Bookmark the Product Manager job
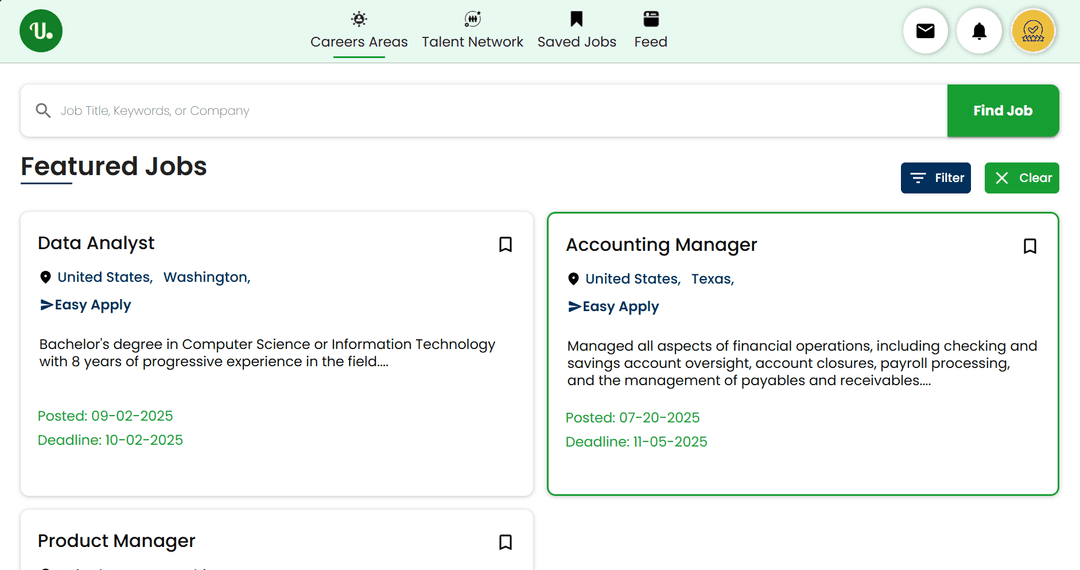Image resolution: width=1080 pixels, height=570 pixels. (505, 542)
